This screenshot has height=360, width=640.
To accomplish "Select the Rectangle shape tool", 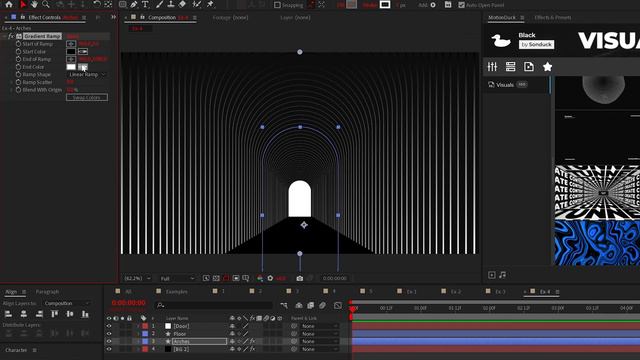I will click(x=122, y=4).
